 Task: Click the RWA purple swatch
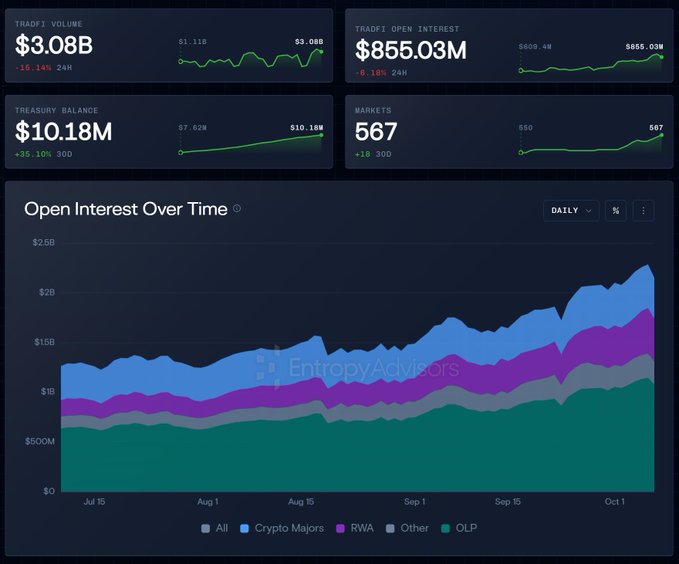[341, 528]
